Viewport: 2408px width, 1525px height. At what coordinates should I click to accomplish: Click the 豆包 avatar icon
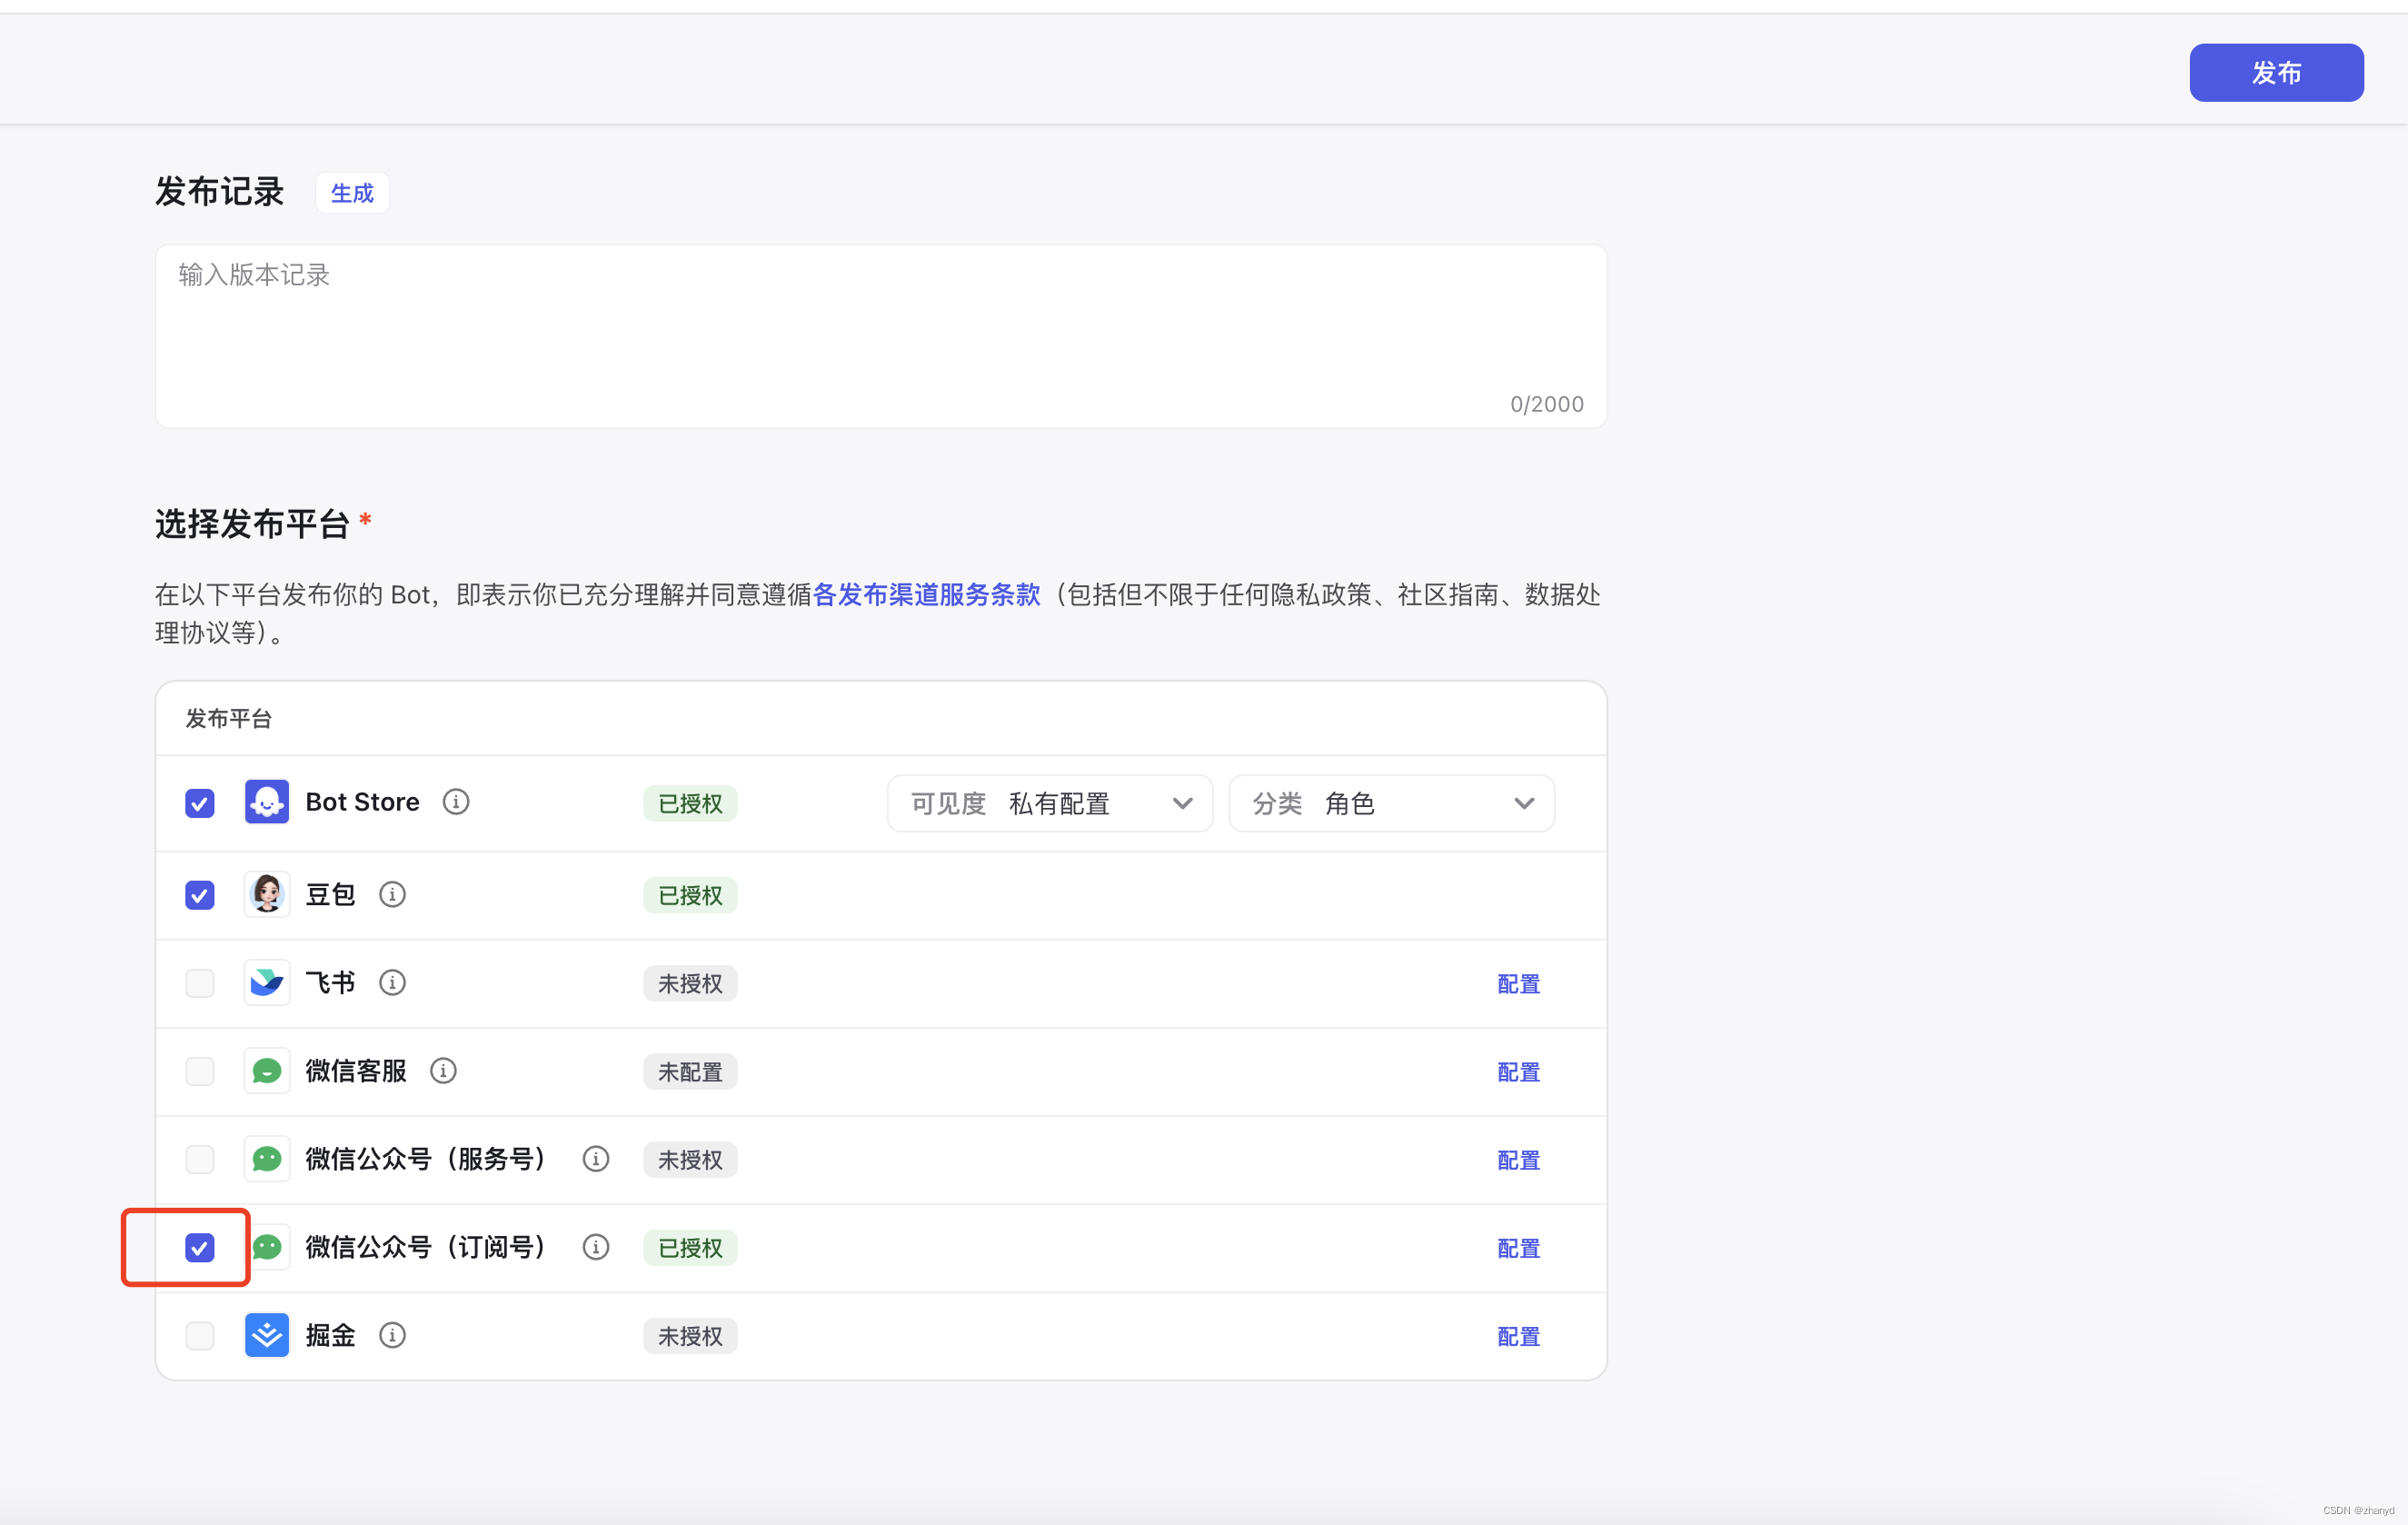(x=267, y=894)
